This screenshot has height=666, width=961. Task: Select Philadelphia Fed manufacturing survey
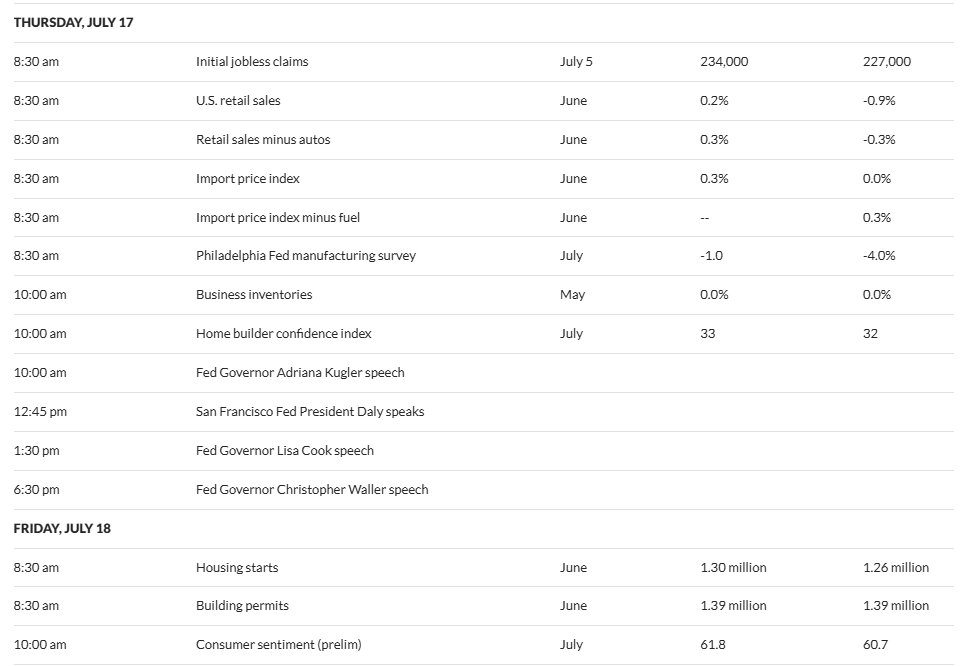coord(306,255)
